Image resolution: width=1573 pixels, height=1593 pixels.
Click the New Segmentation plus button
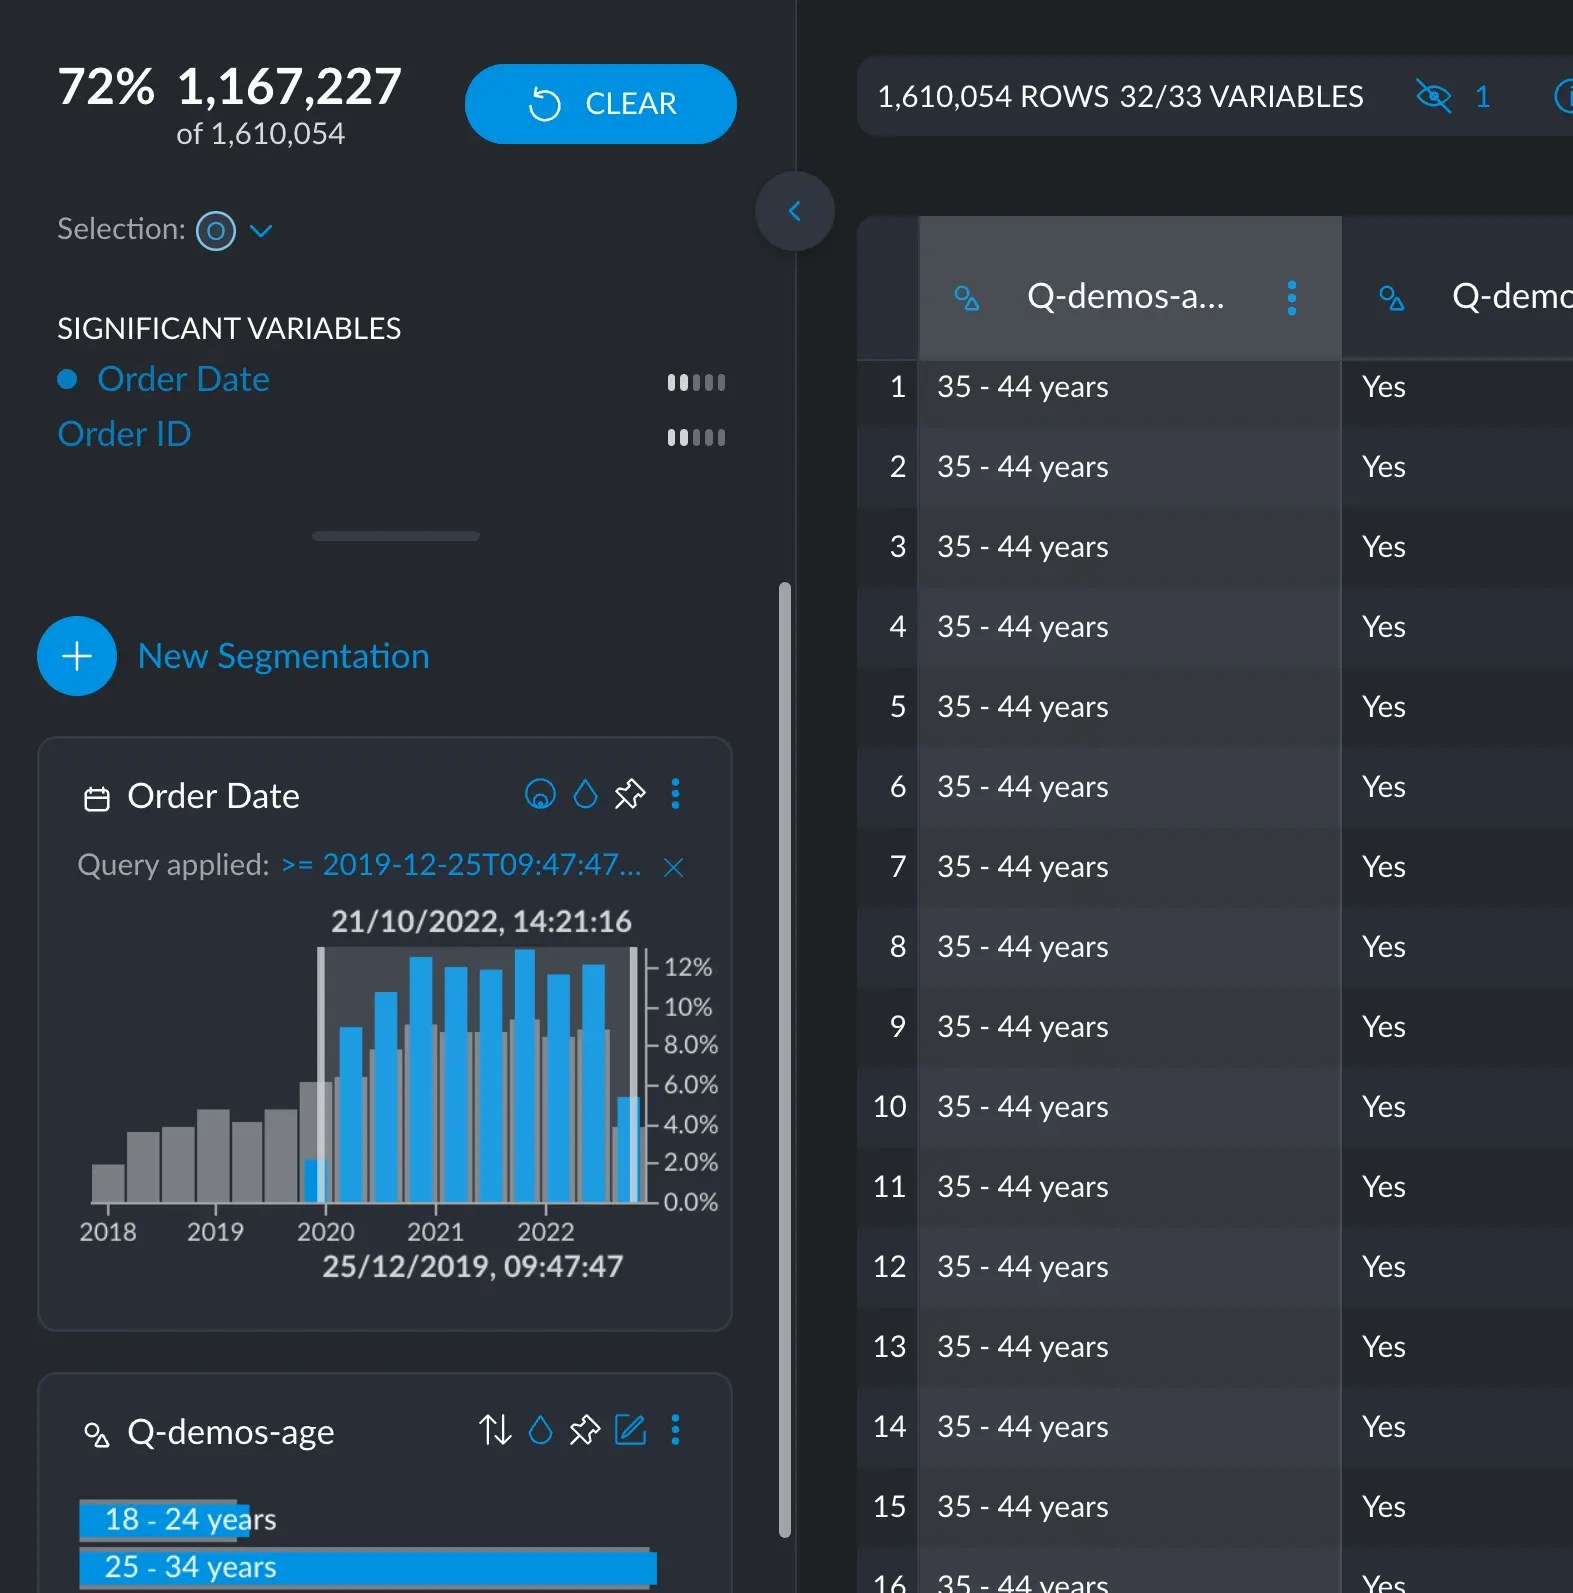[x=77, y=656]
